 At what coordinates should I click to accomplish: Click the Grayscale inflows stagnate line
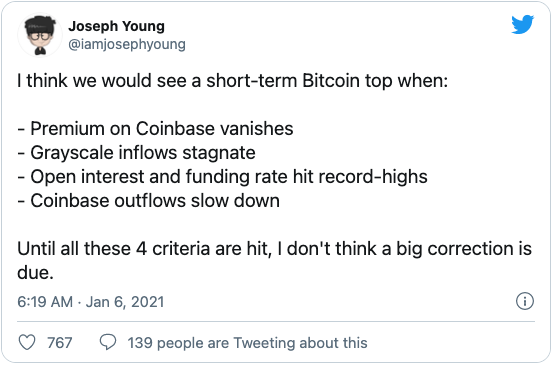136,153
